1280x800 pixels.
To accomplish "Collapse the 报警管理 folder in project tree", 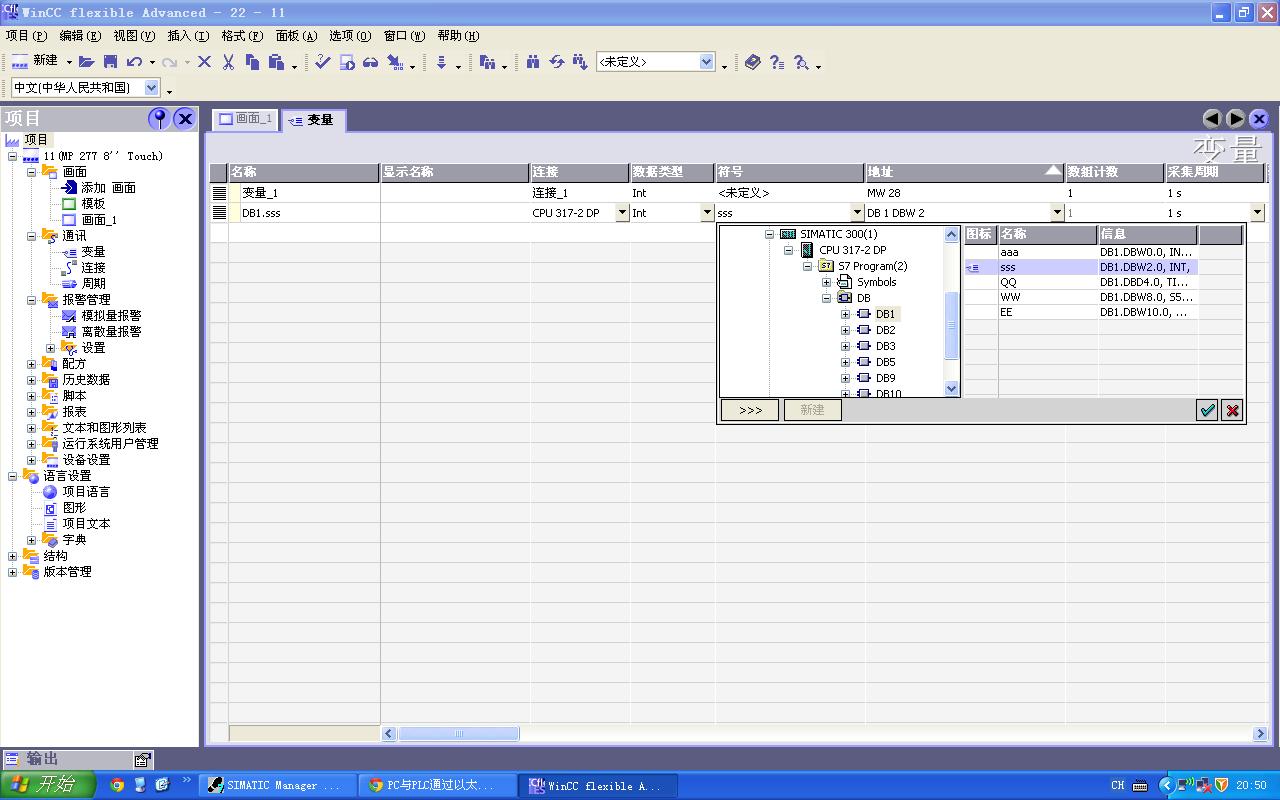I will tap(32, 300).
